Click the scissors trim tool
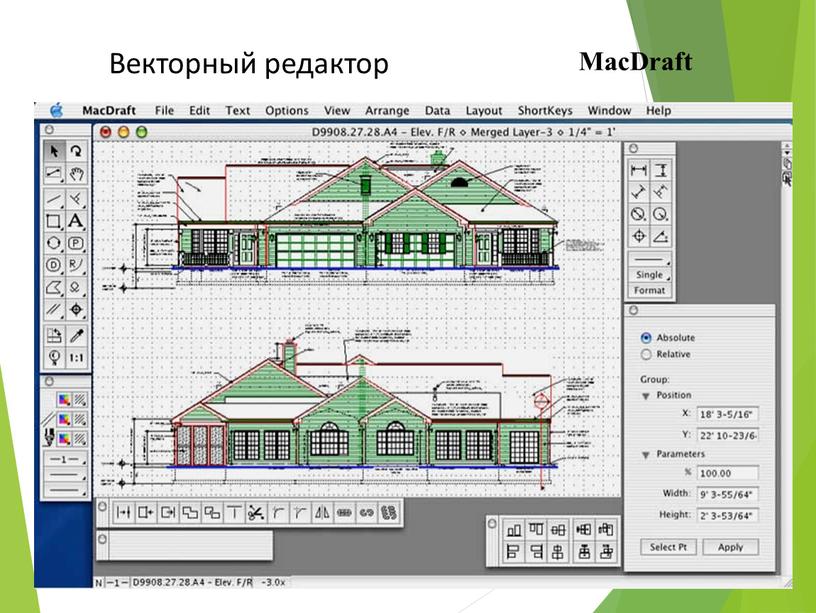Screen dimensions: 816x613 coord(256,513)
